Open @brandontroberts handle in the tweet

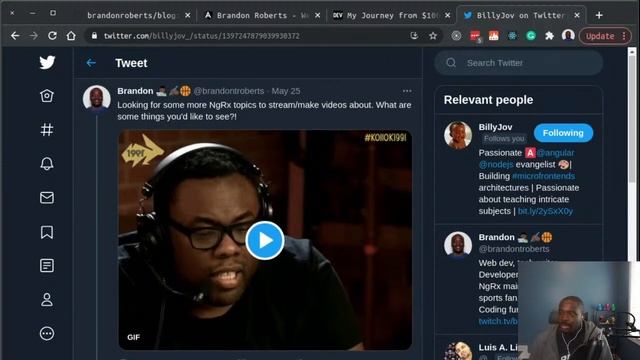coord(229,91)
